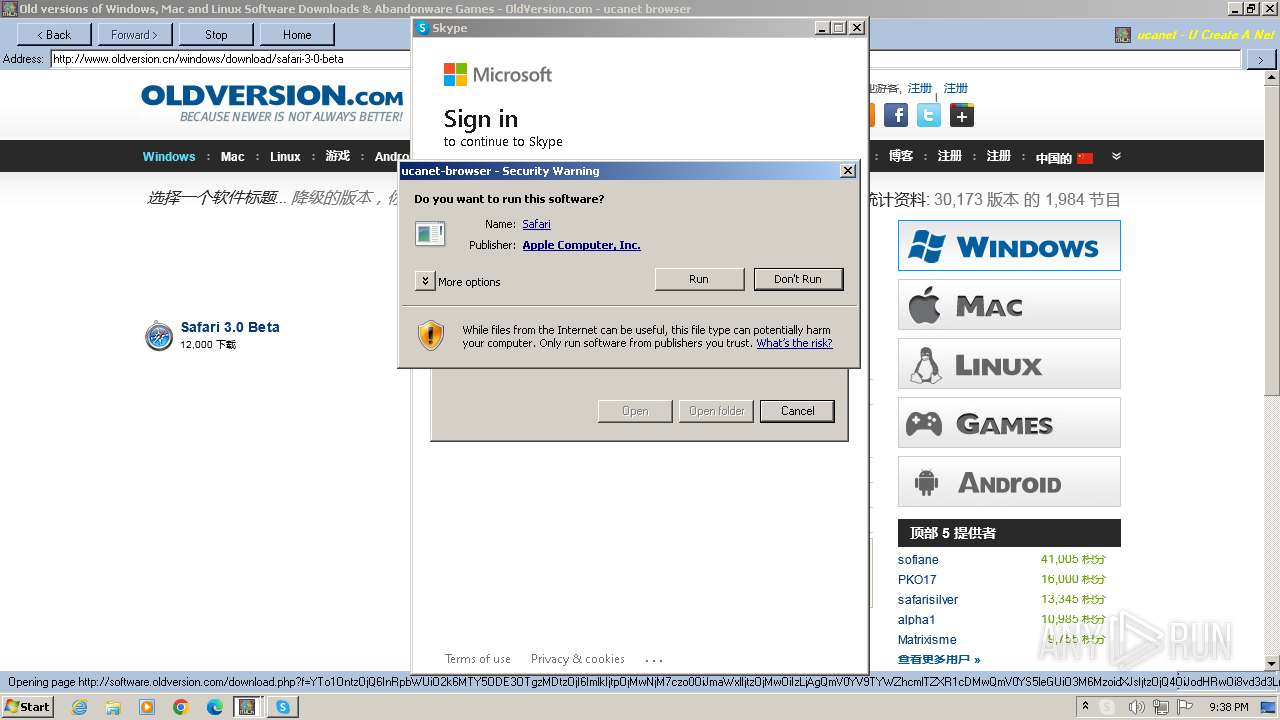Screen dimensions: 1280x720
Task: Open contributor Matrixisme's profile
Action: (x=927, y=640)
